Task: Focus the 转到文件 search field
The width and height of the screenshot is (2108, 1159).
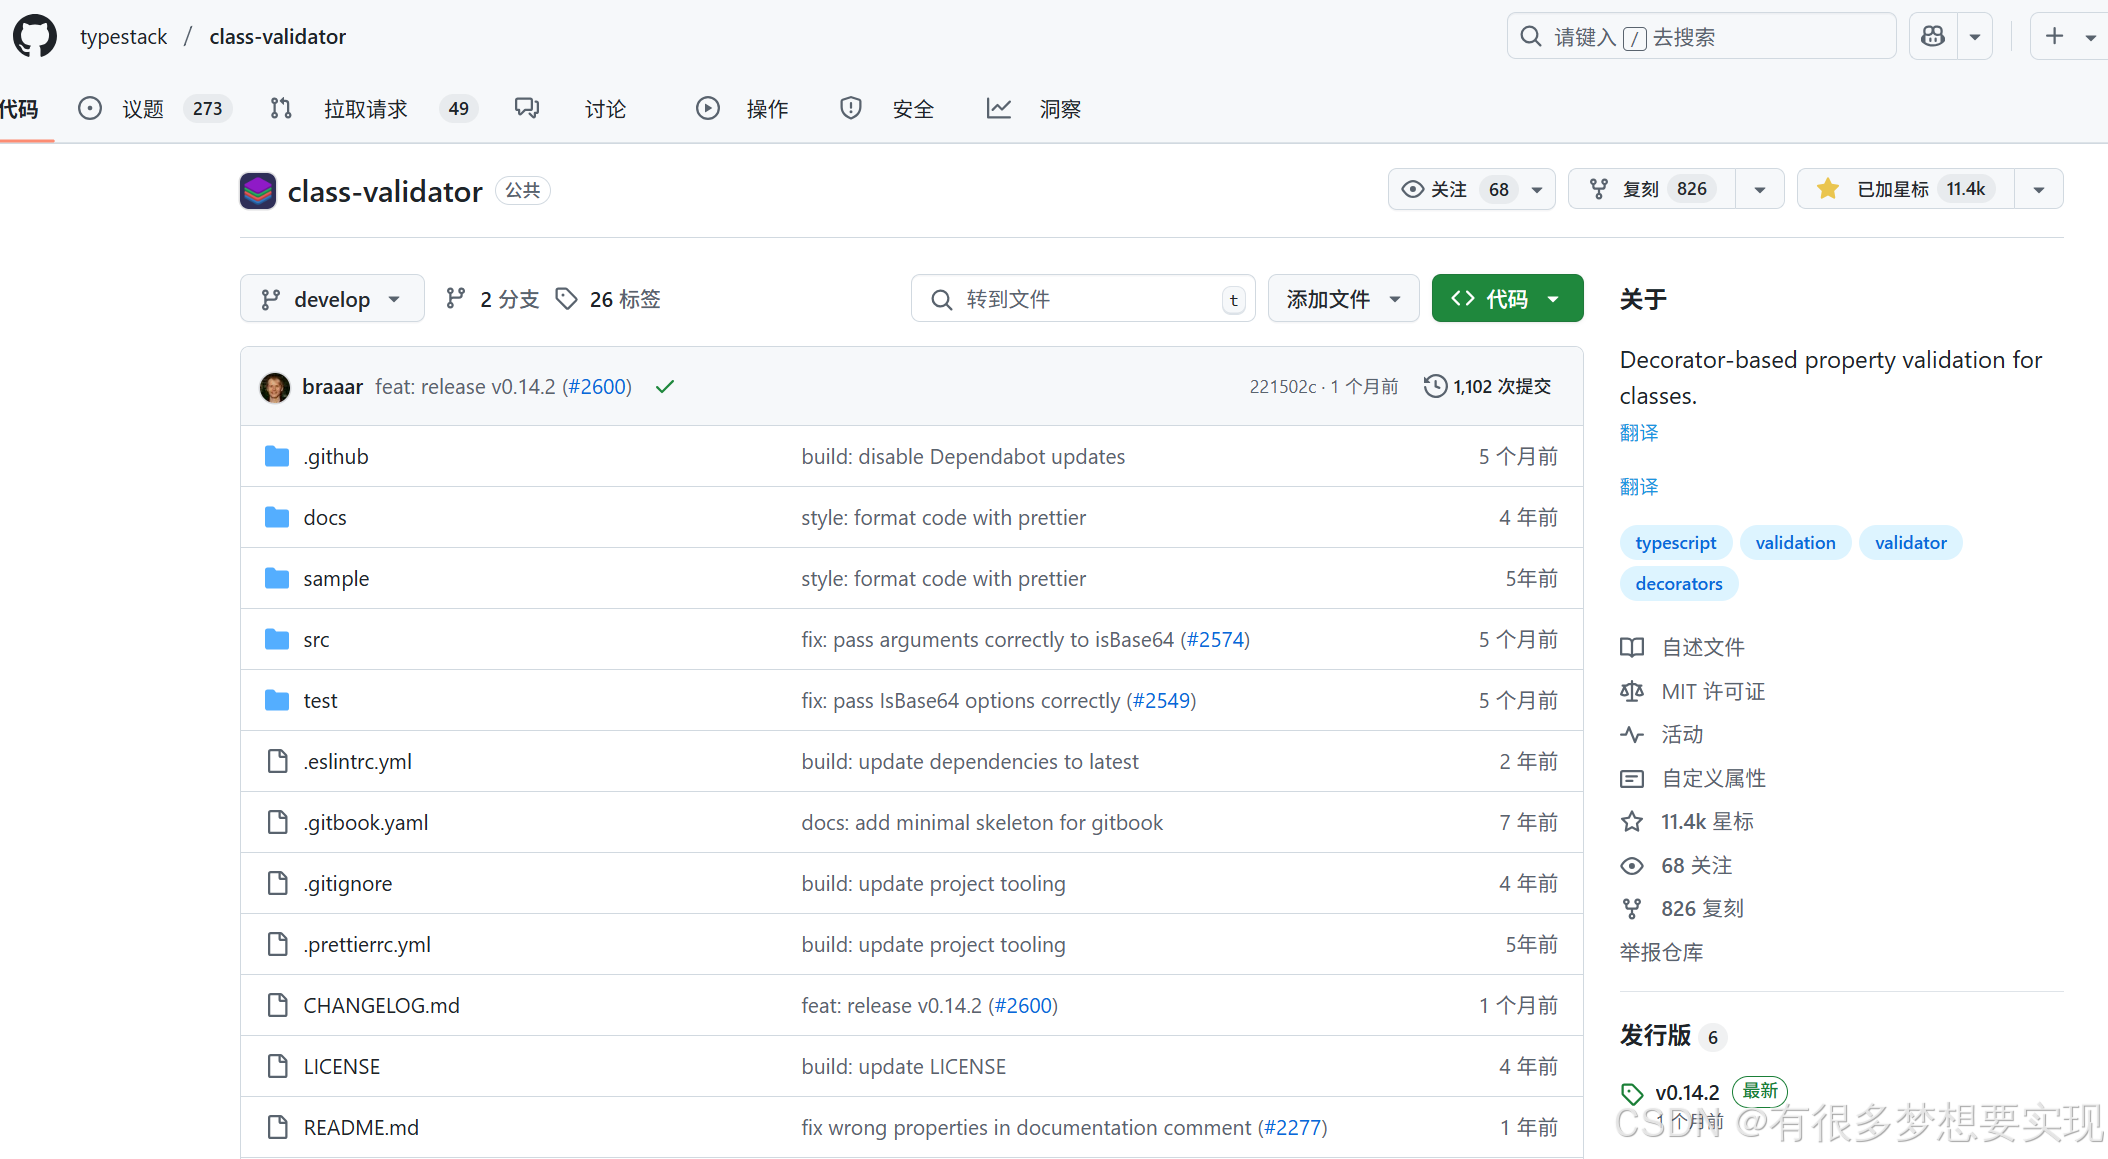Action: click(x=1083, y=299)
